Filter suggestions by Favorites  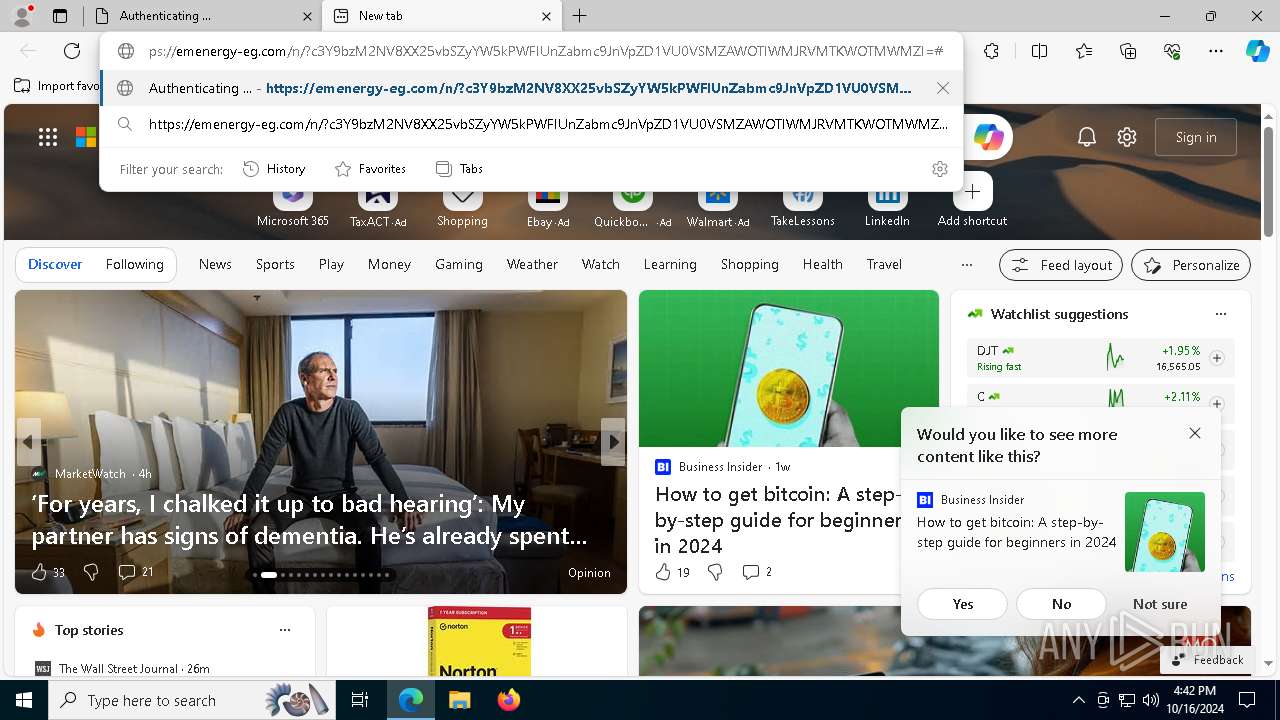[x=370, y=169]
